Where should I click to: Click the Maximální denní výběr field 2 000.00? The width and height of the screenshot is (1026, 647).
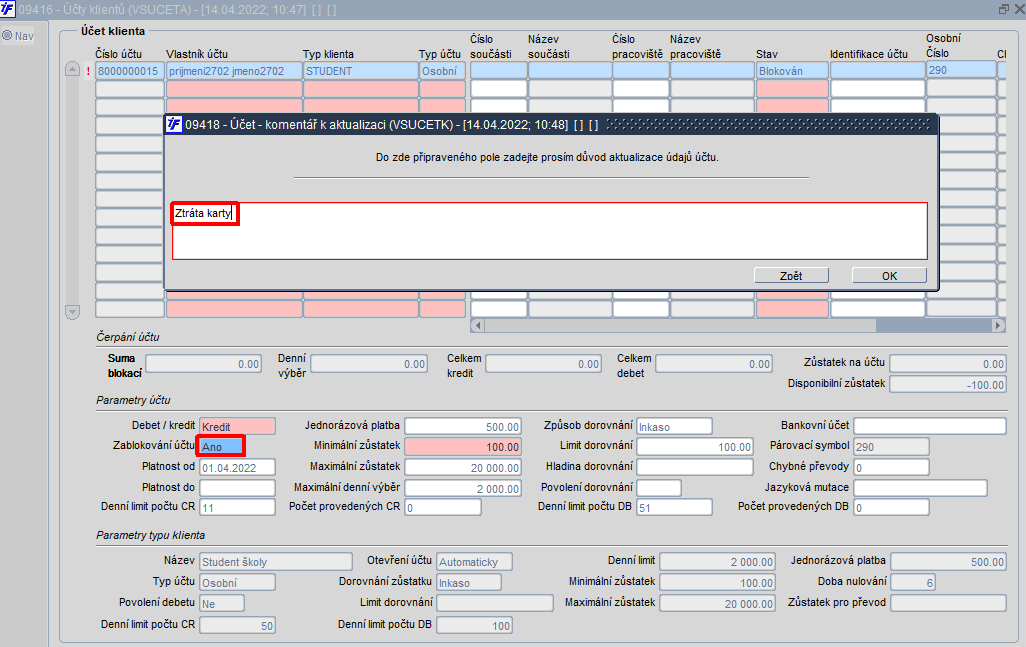tap(463, 488)
